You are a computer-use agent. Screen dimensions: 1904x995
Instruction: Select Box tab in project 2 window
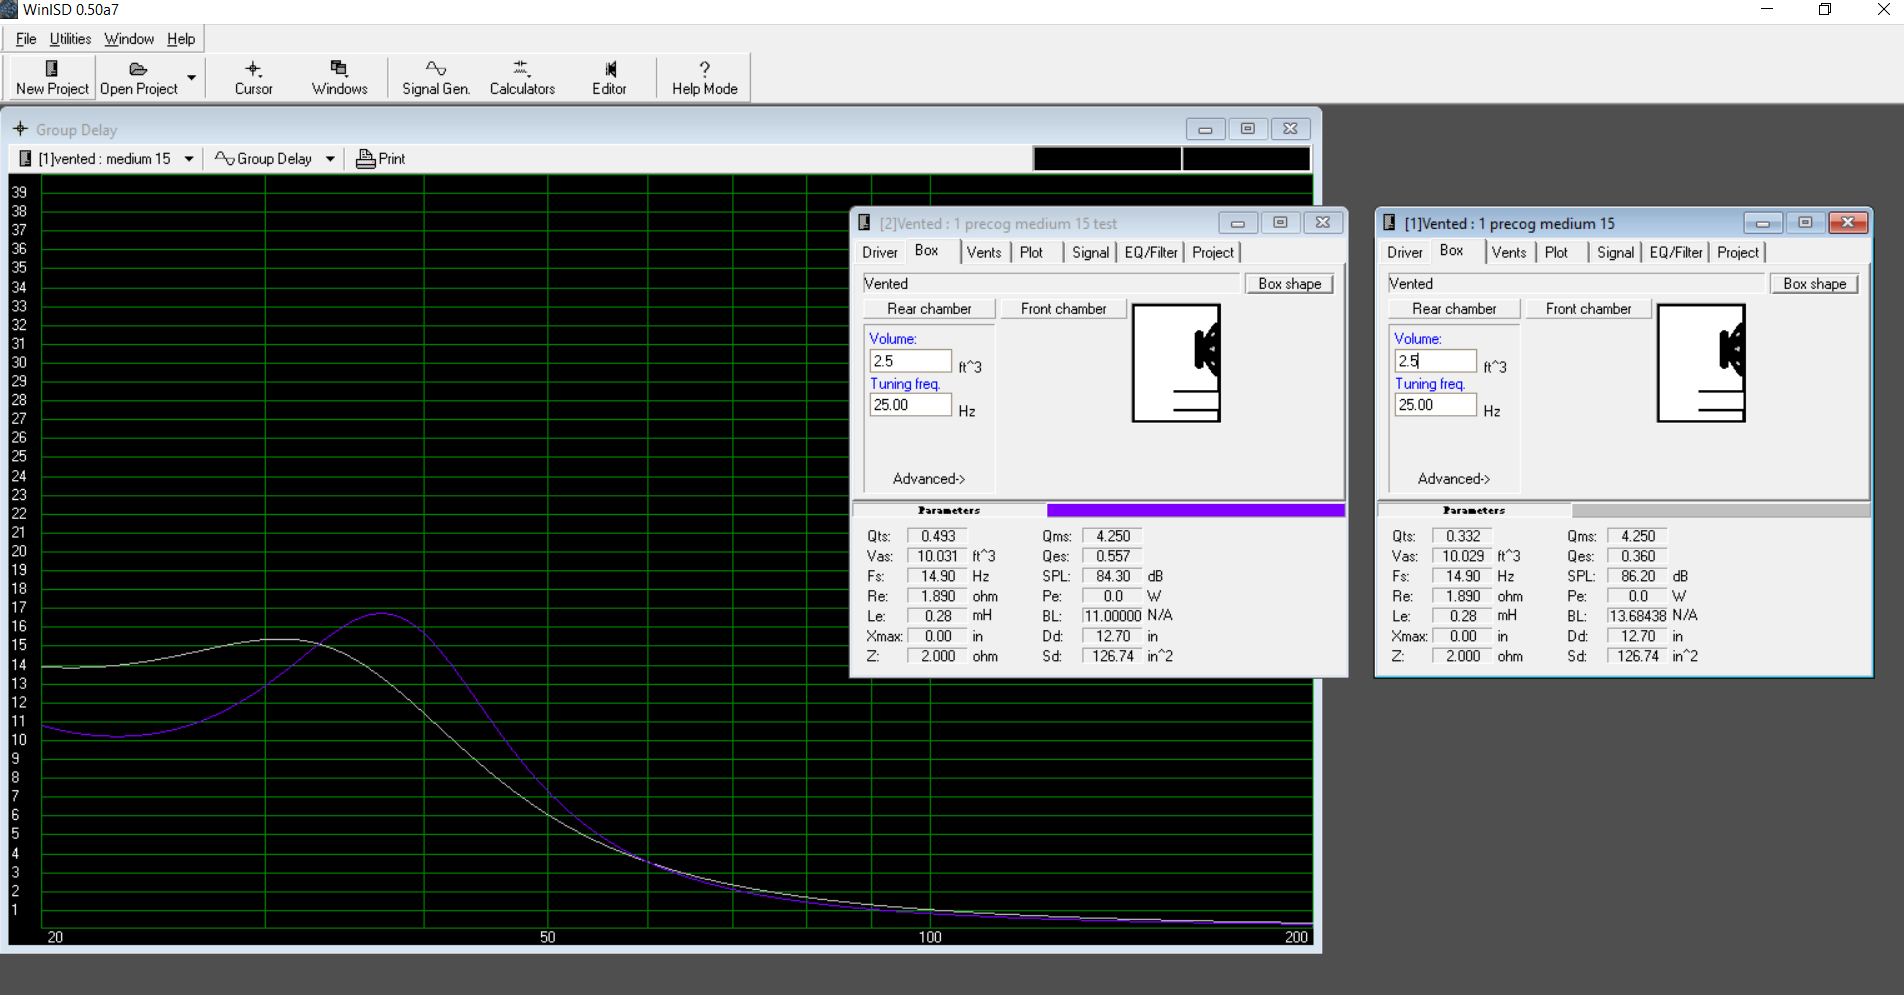[927, 251]
